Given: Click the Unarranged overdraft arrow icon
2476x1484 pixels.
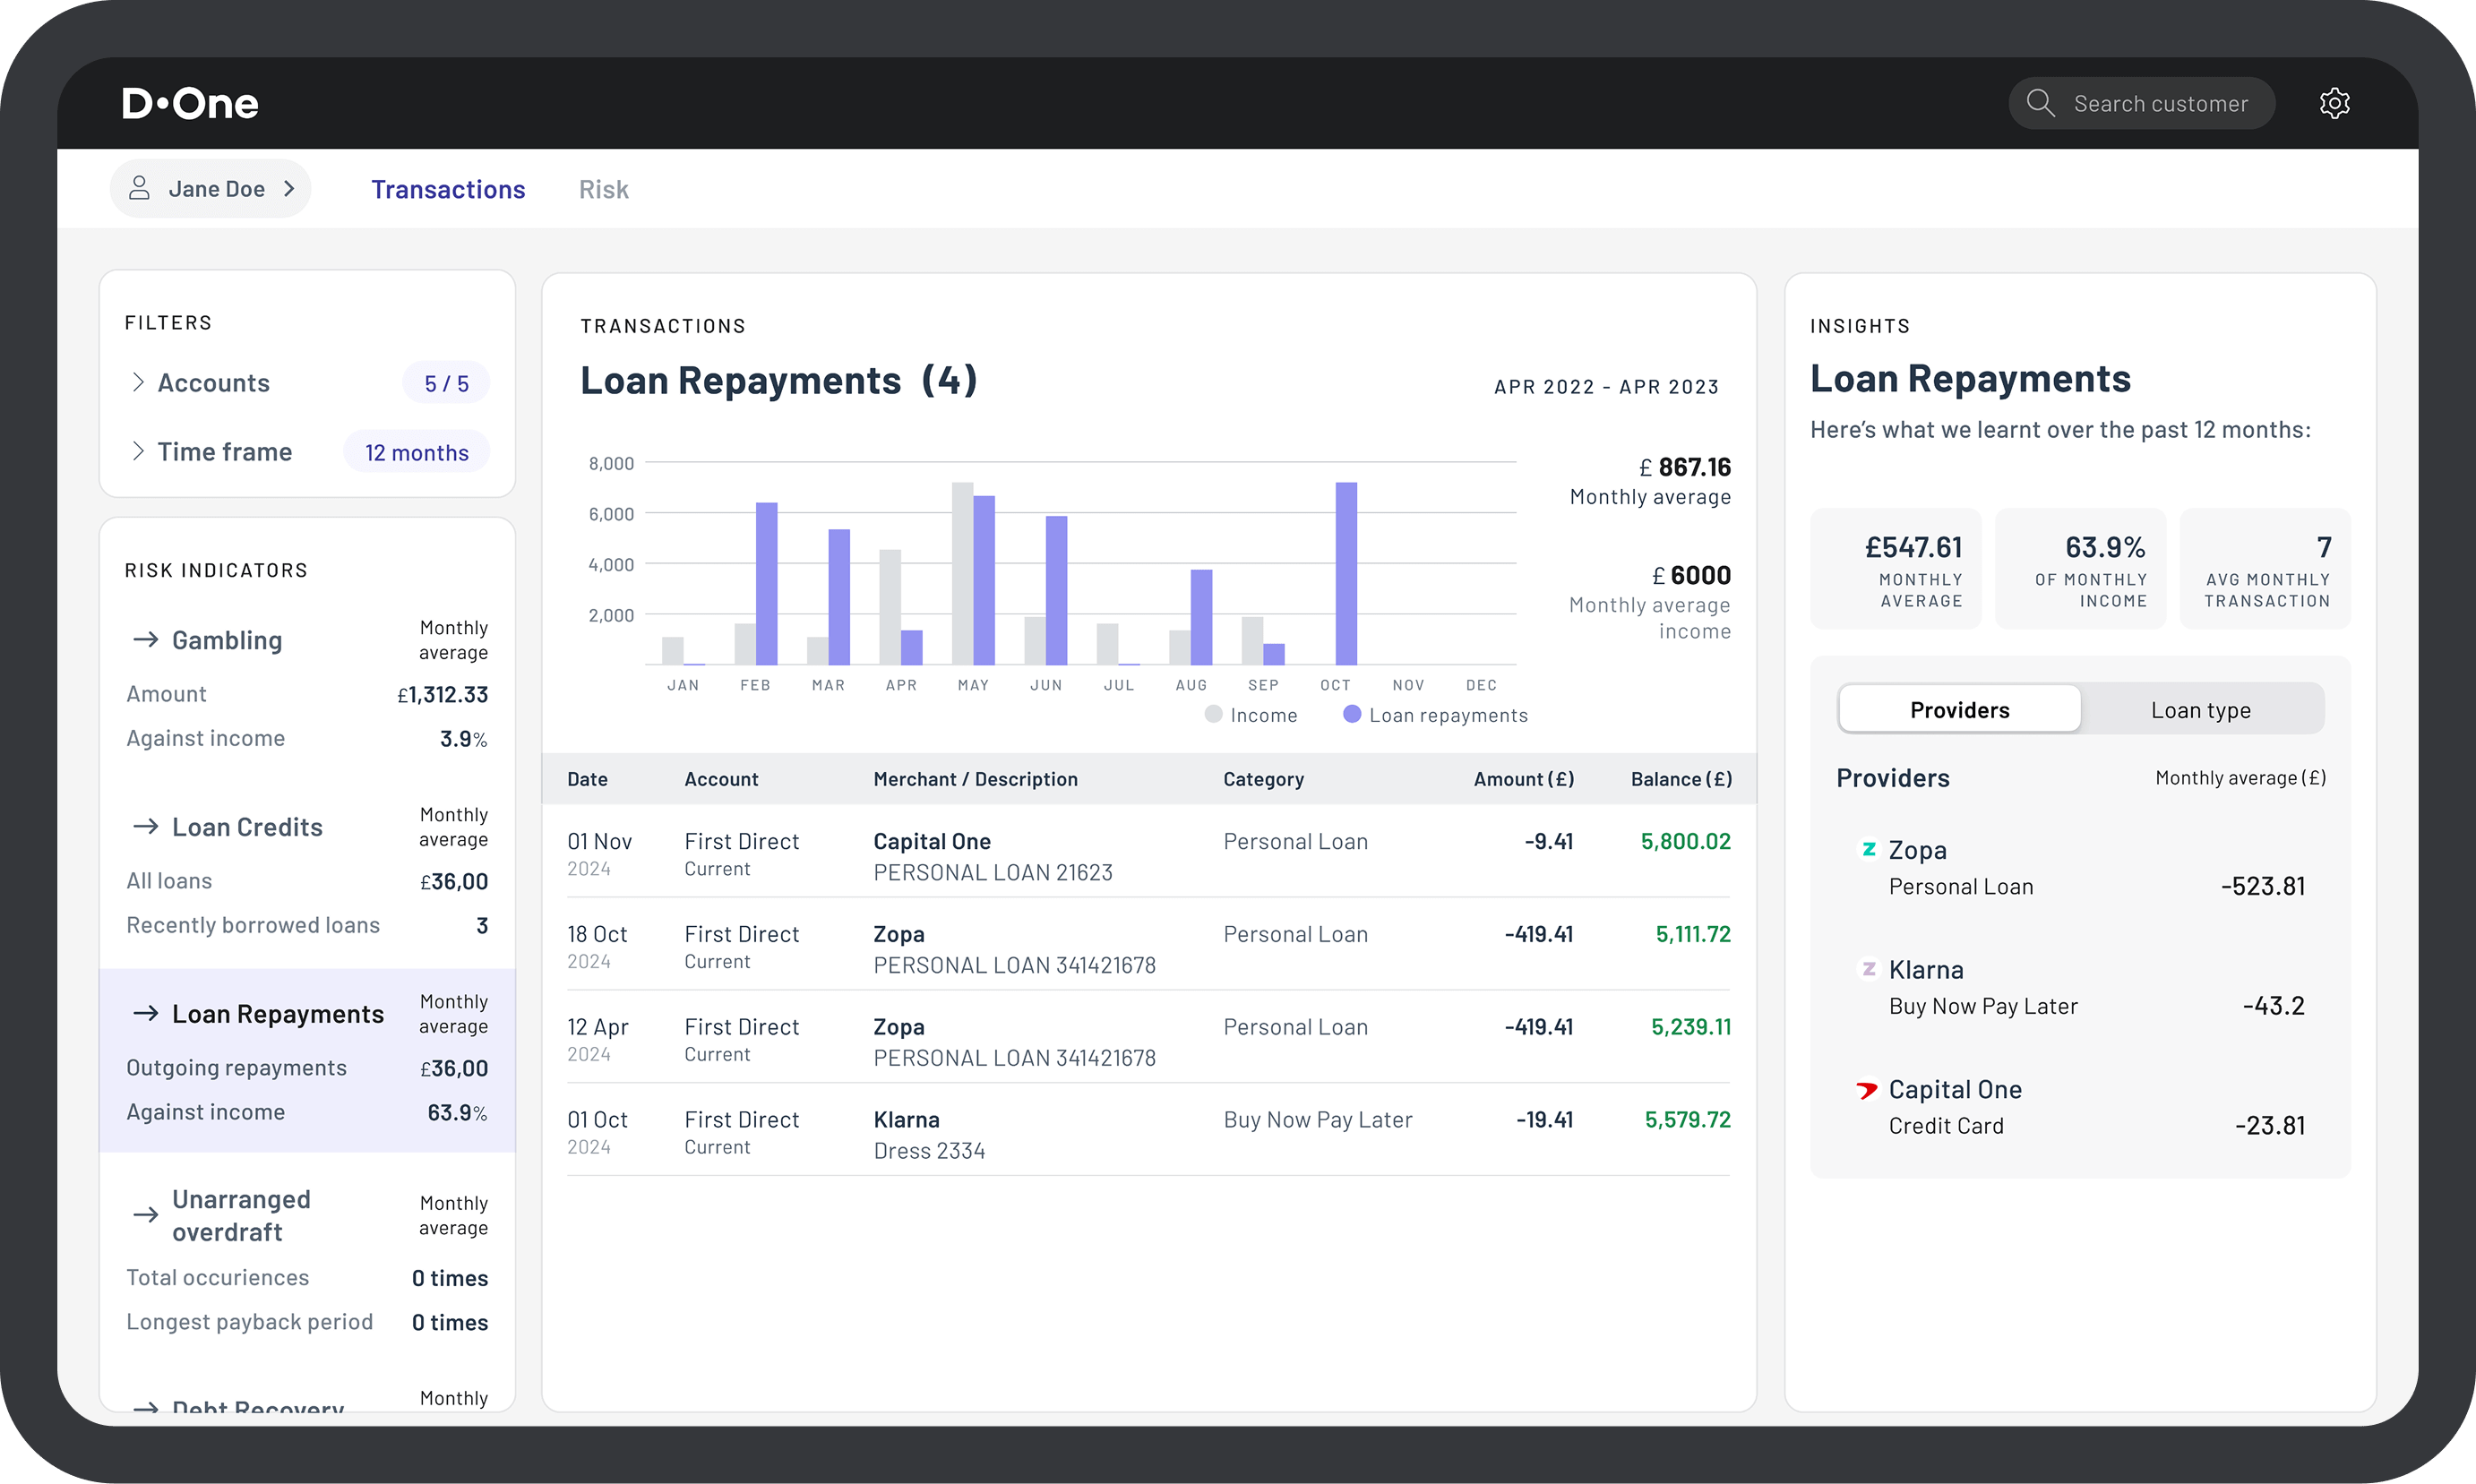Looking at the screenshot, I should click(146, 1214).
